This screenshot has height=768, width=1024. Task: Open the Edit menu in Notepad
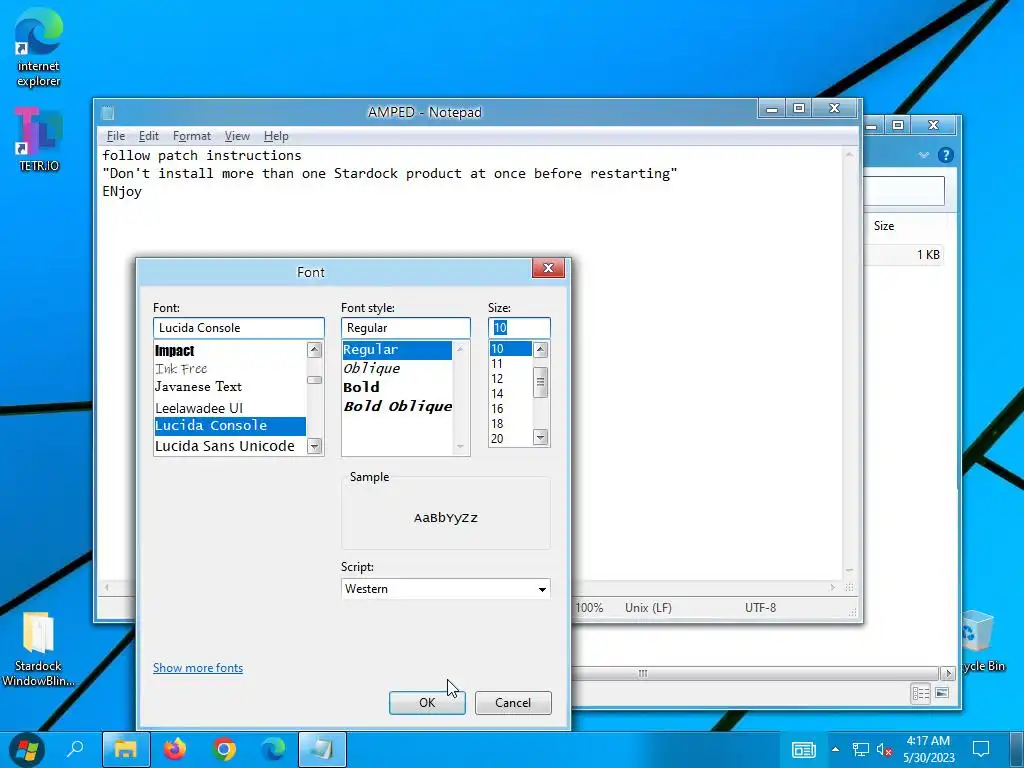[x=148, y=136]
